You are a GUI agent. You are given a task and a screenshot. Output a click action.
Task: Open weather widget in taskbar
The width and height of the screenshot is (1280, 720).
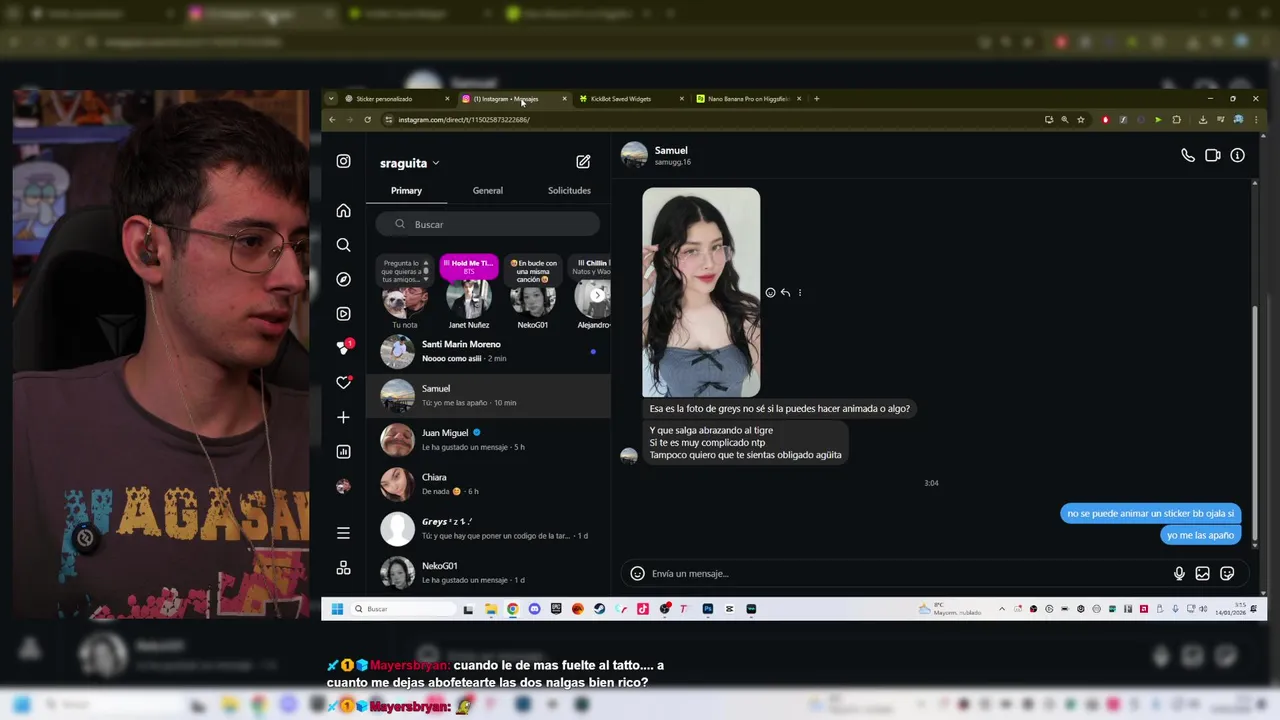pos(950,609)
